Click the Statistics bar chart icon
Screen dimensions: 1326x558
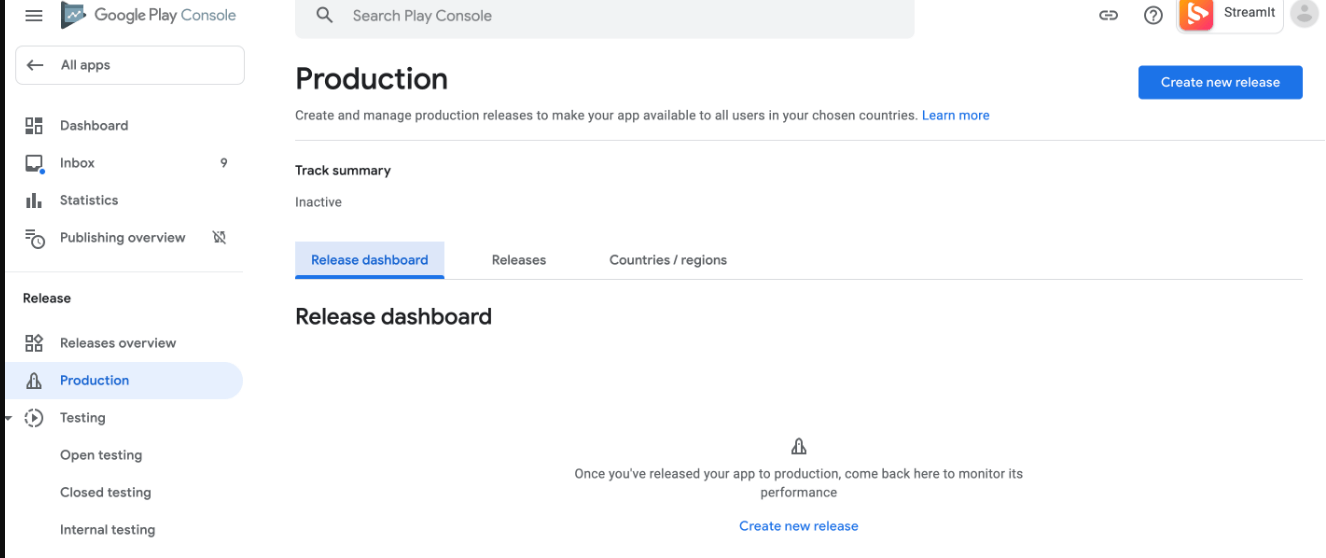[x=34, y=200]
